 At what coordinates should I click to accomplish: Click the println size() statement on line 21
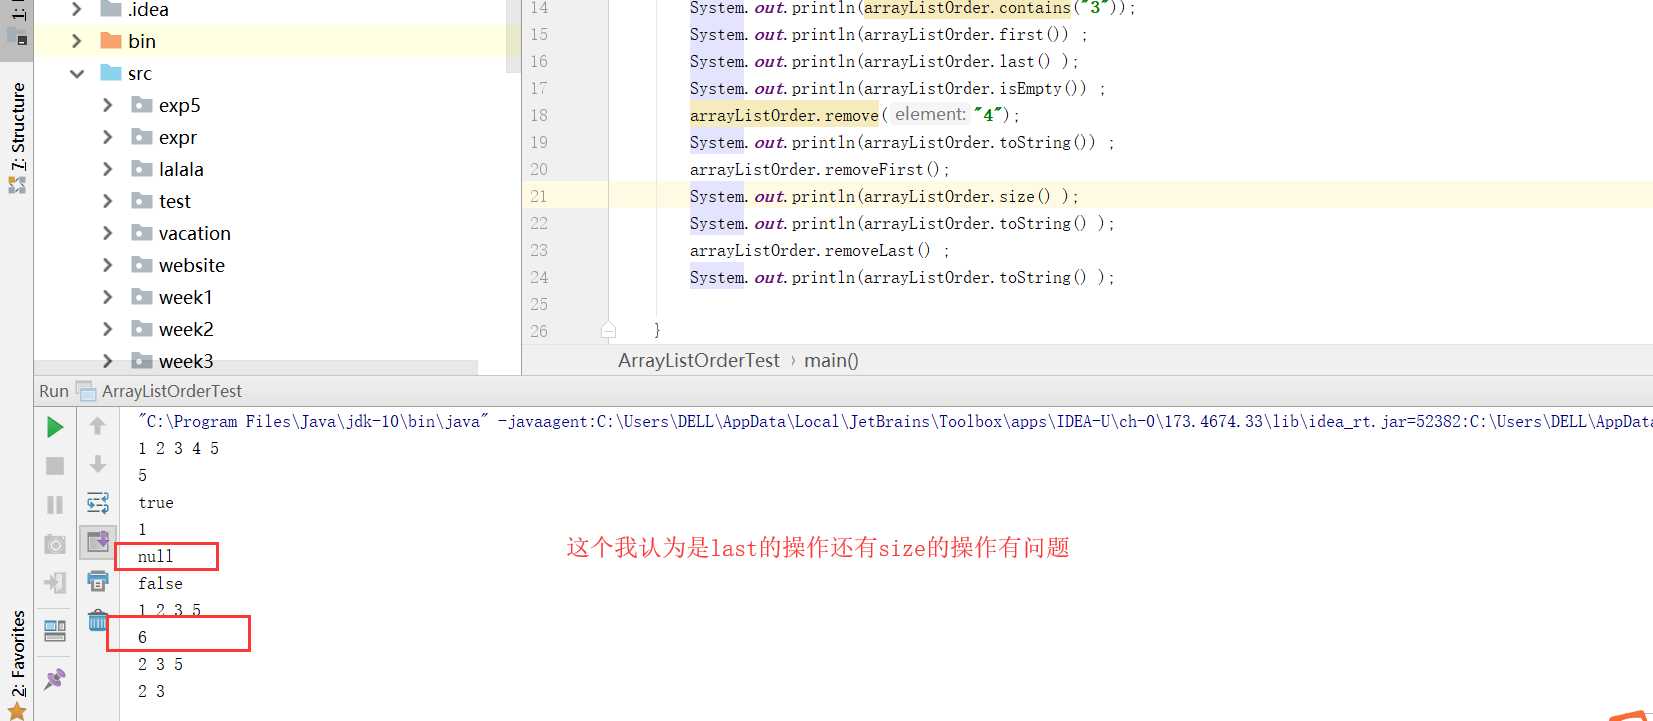click(884, 196)
